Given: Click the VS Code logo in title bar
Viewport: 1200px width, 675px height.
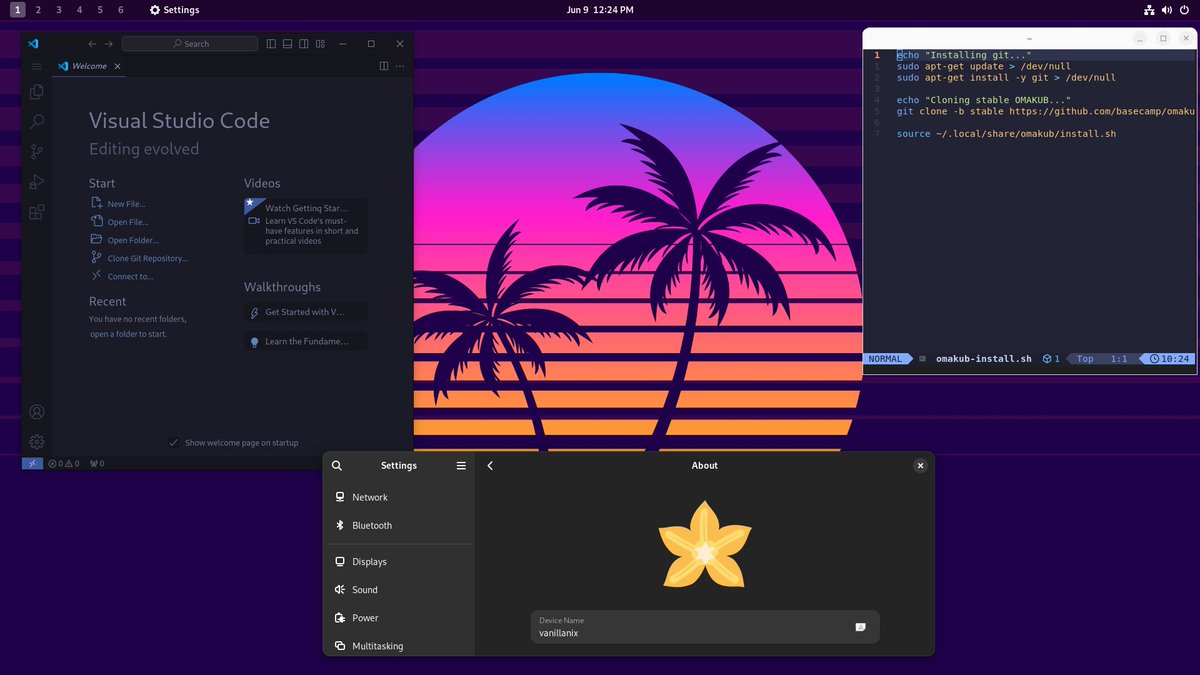Looking at the screenshot, I should click(x=33, y=44).
